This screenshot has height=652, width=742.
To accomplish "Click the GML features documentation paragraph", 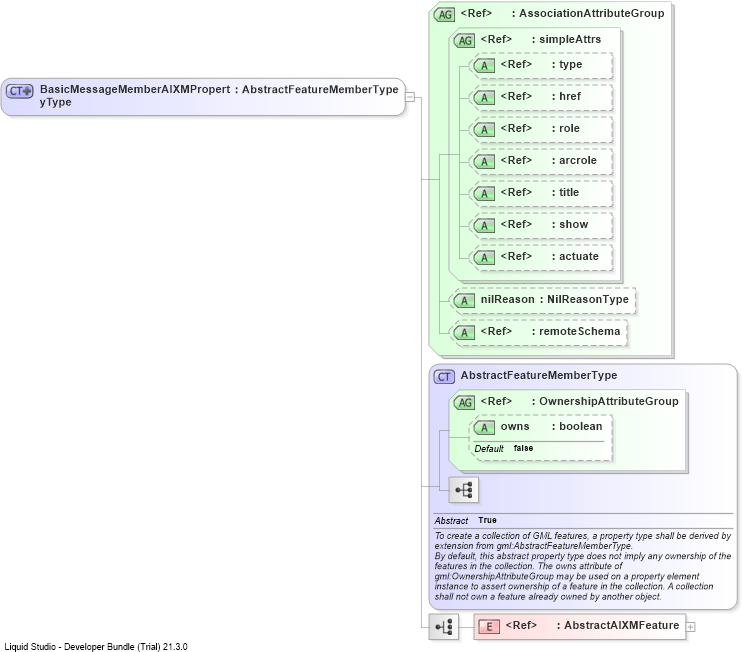I will pos(583,566).
